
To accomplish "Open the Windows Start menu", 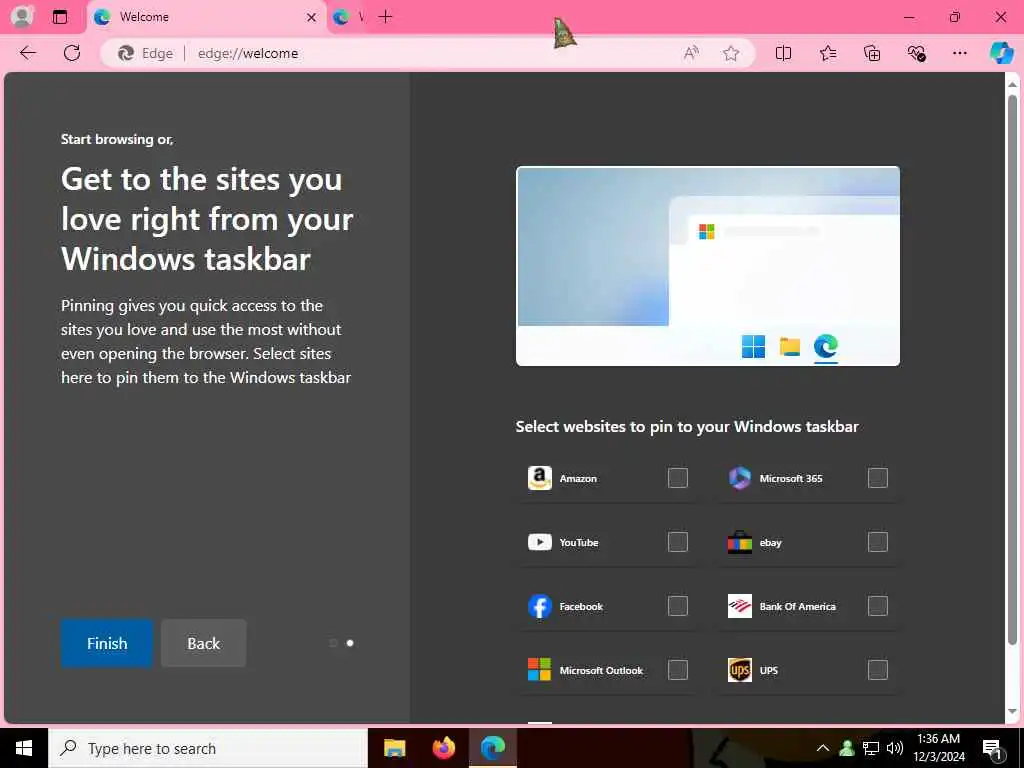I will (x=24, y=748).
